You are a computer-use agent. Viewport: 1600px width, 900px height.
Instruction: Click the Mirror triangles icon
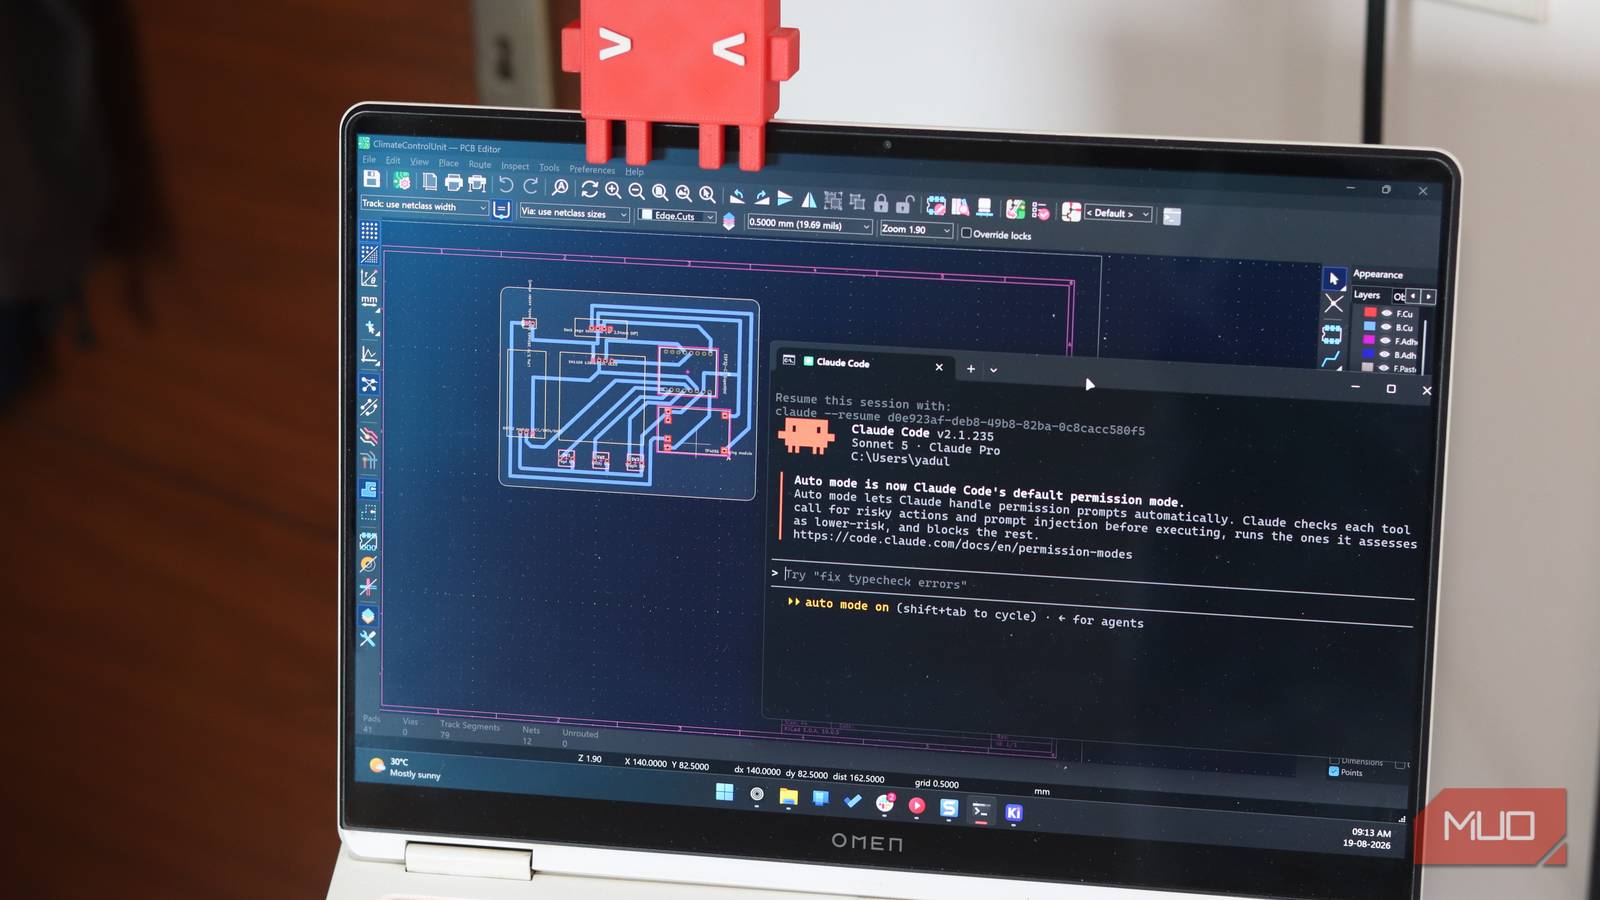point(809,199)
